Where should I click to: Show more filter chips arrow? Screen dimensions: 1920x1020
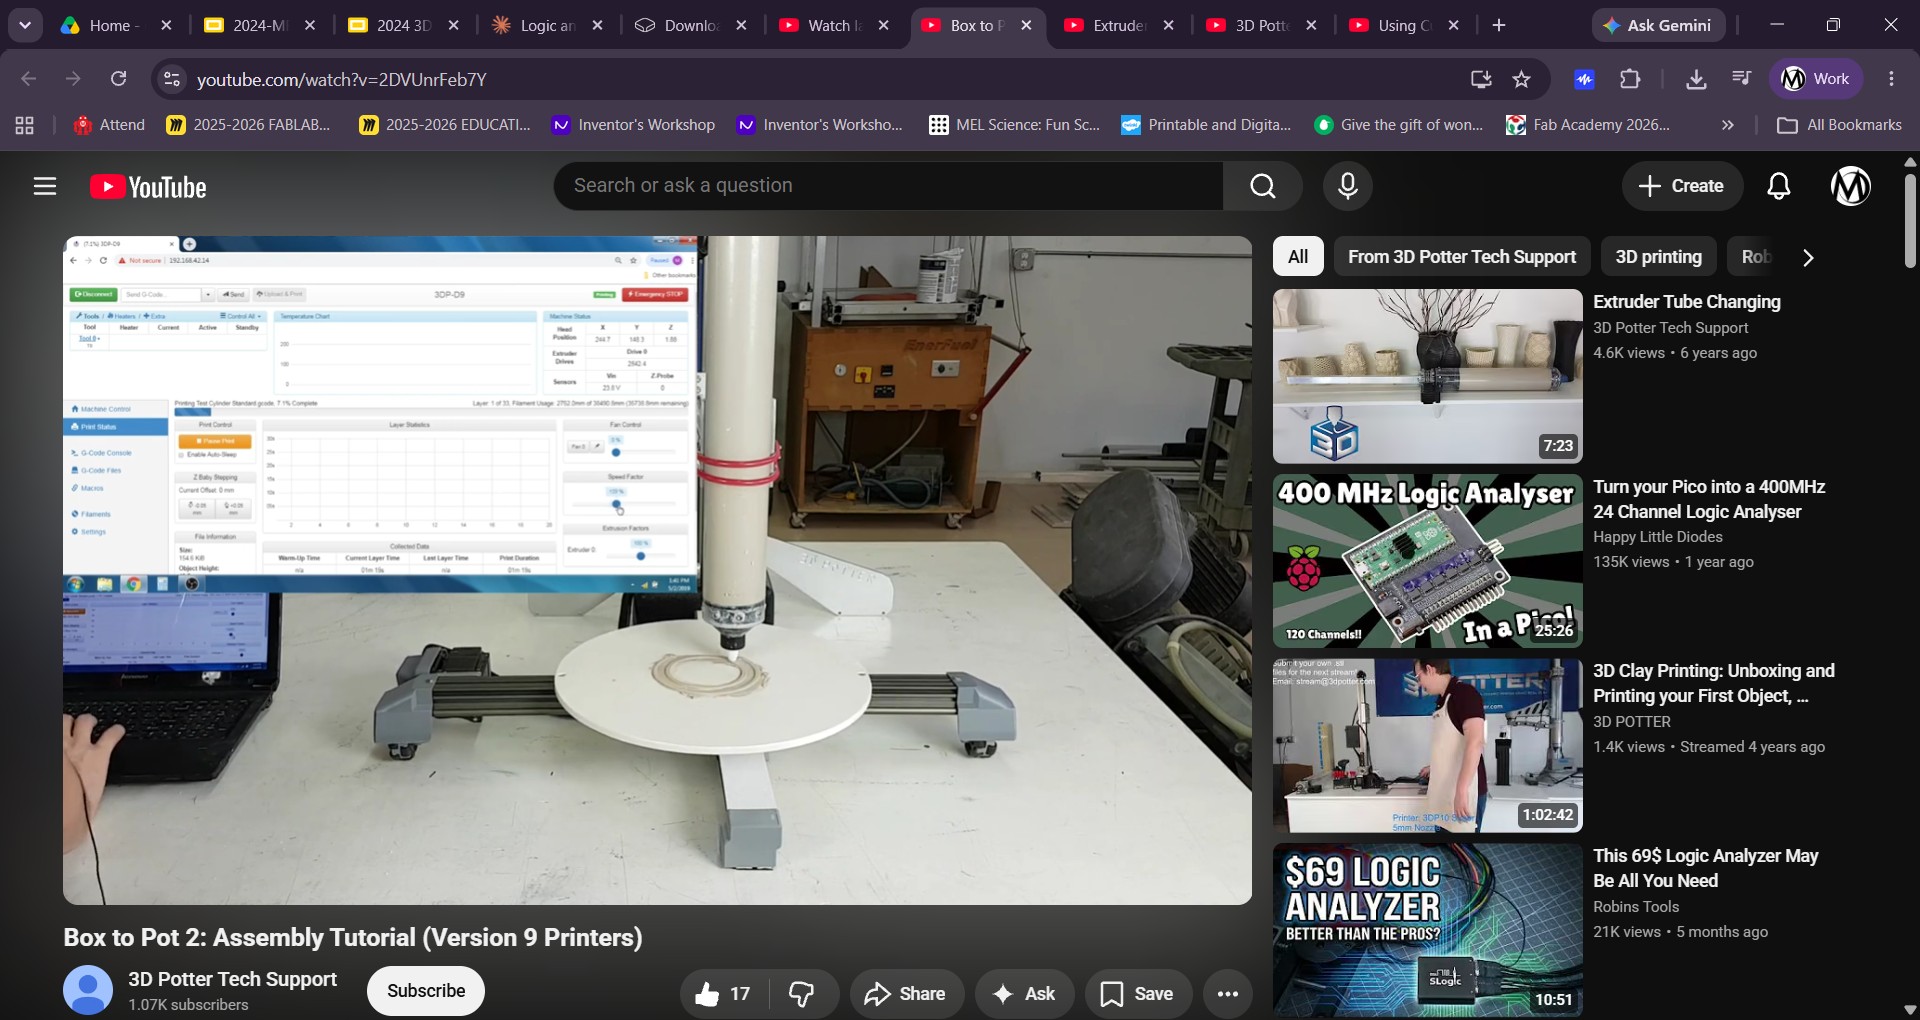click(x=1807, y=258)
